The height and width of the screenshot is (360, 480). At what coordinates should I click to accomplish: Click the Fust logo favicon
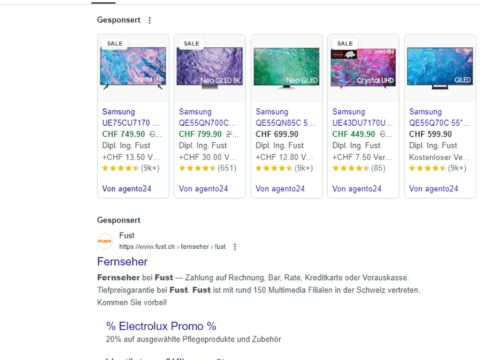click(105, 241)
